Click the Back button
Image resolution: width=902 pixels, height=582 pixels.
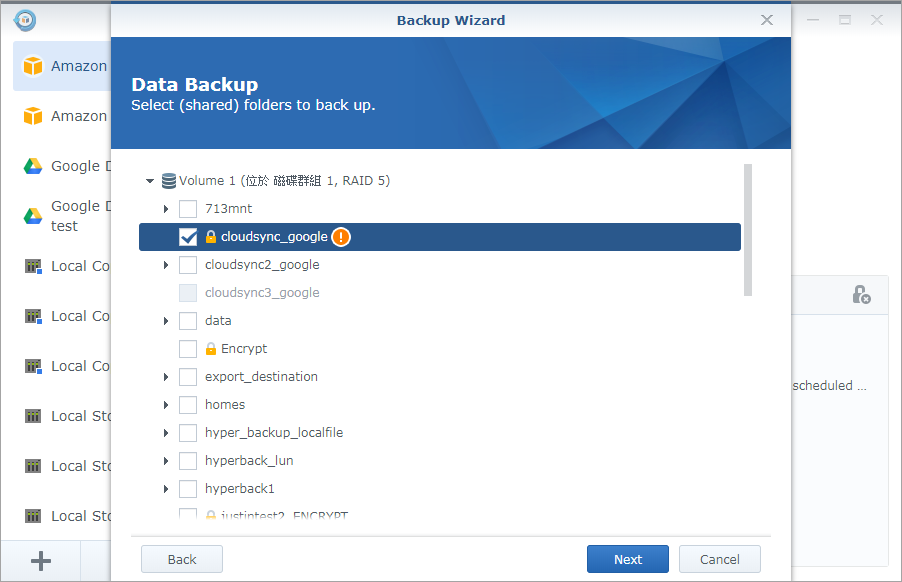(x=181, y=559)
